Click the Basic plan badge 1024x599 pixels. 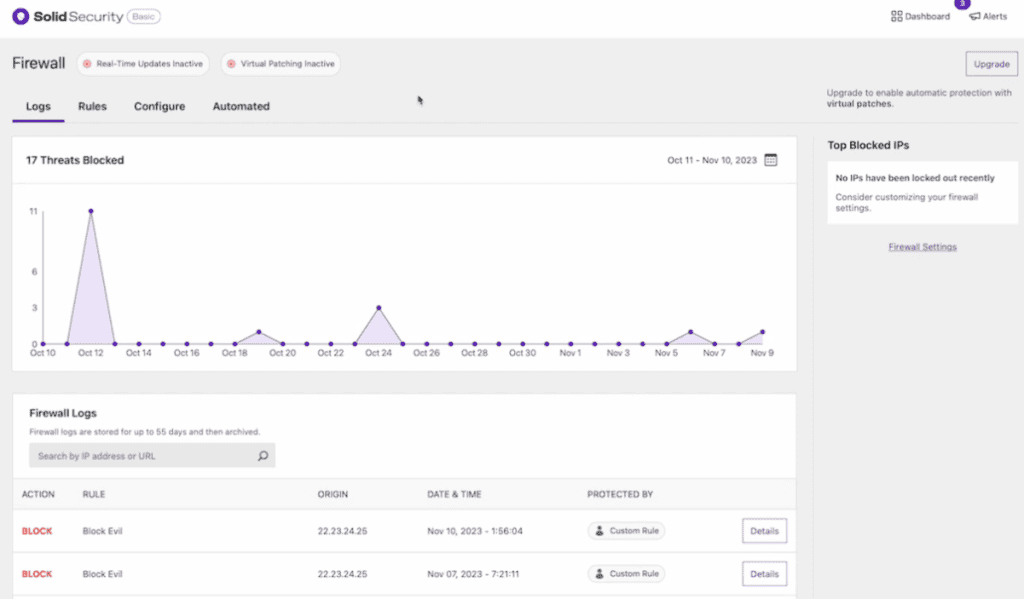coord(144,16)
